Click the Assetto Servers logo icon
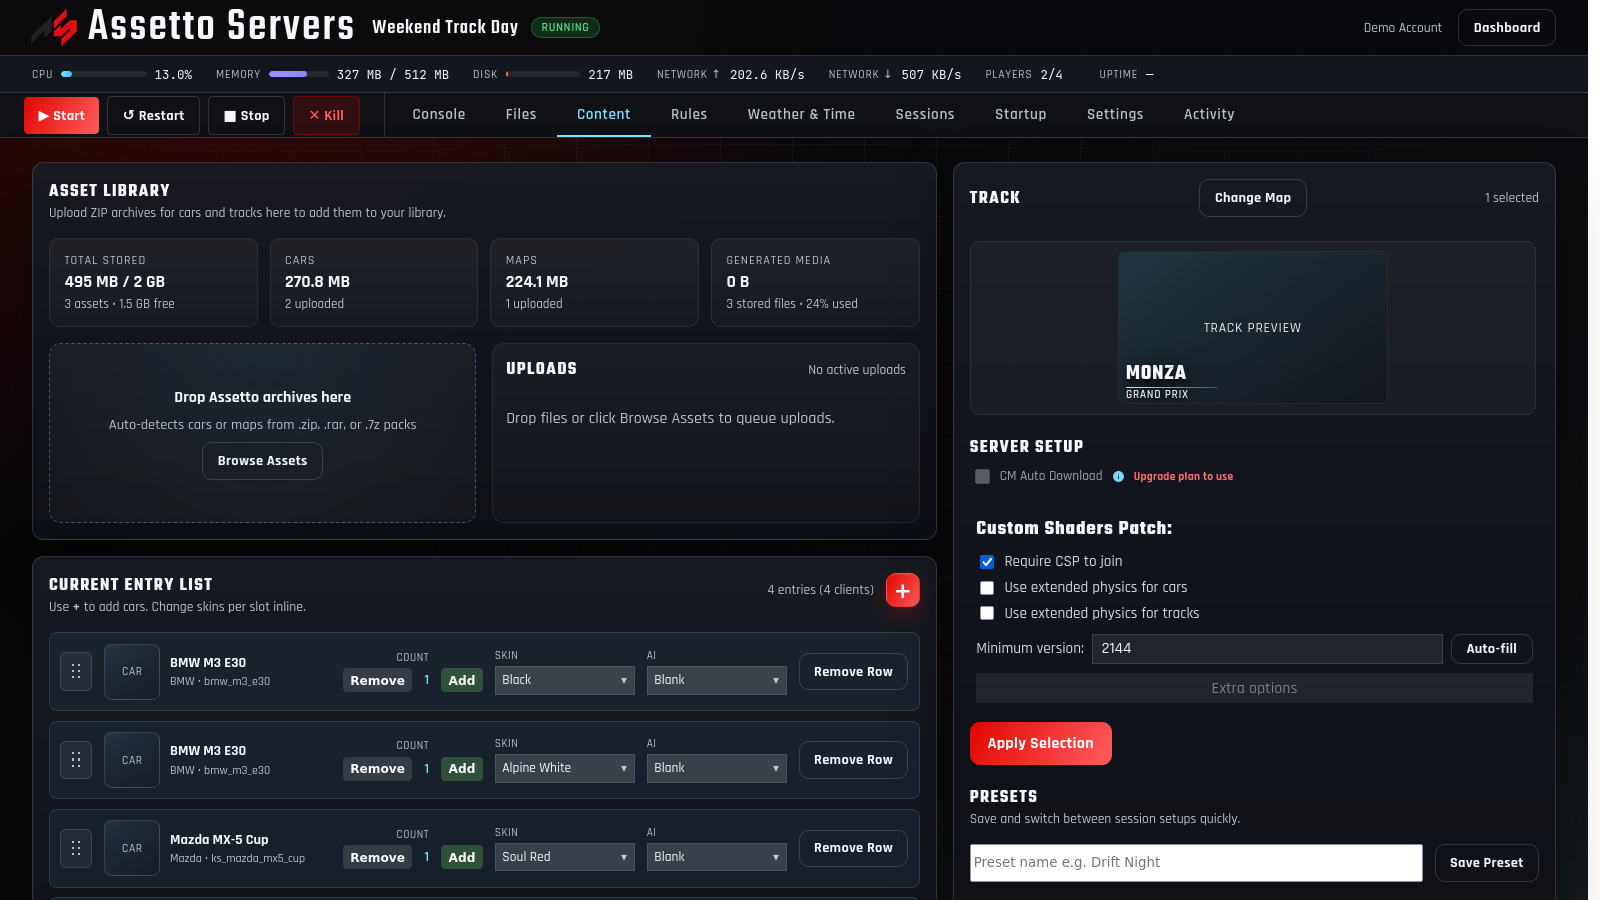 [x=54, y=27]
